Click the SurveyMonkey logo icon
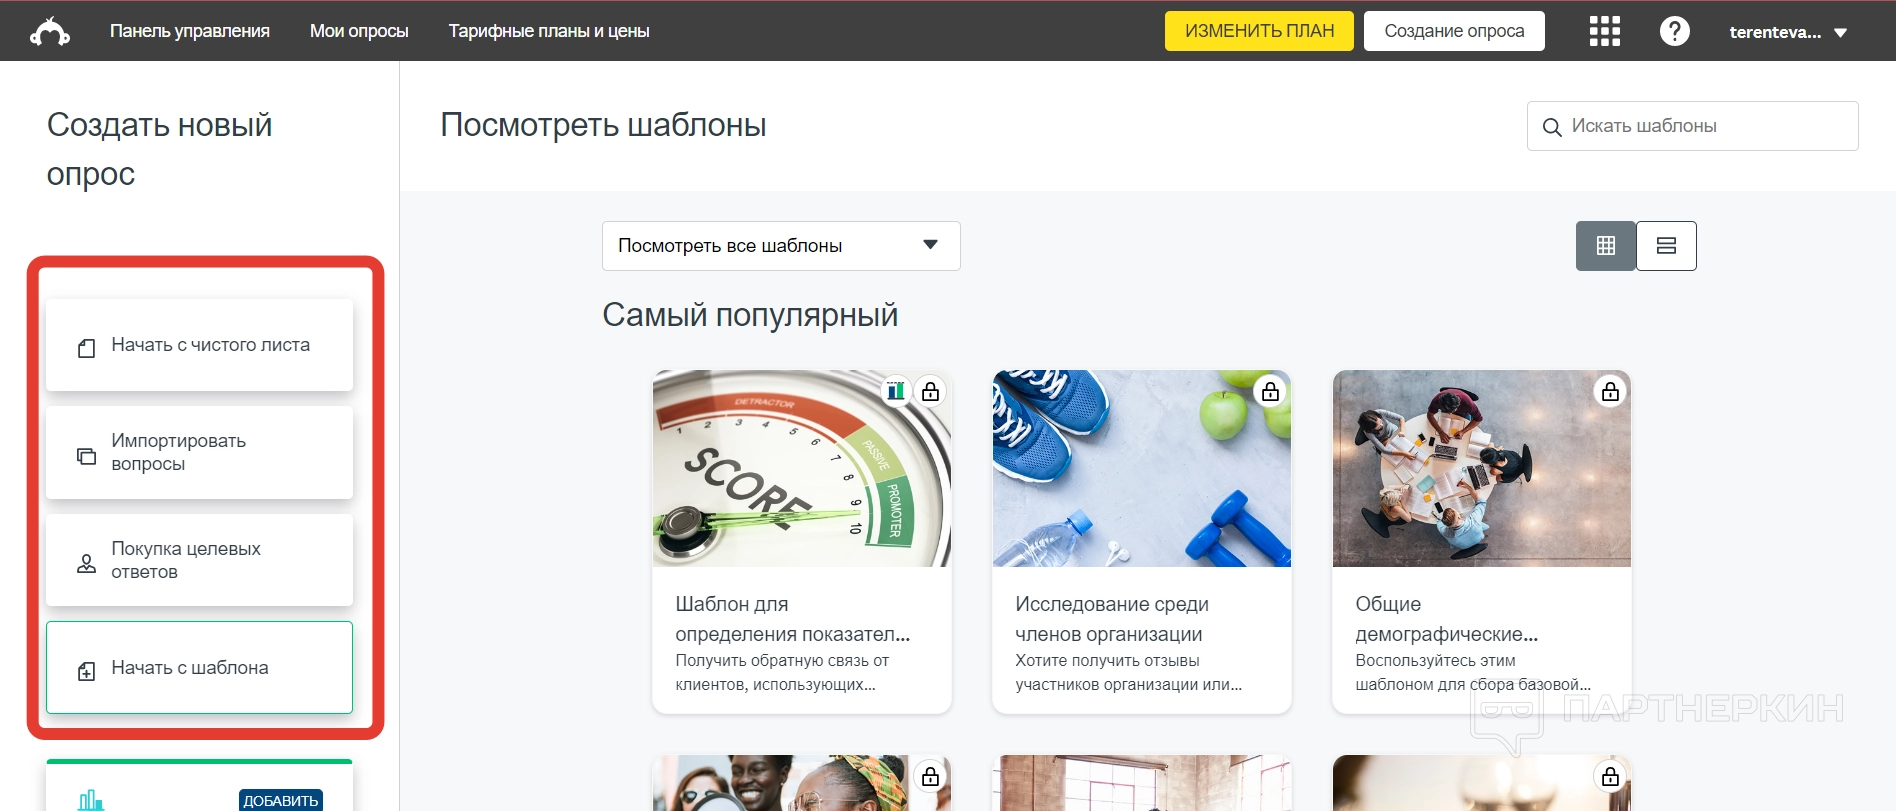The height and width of the screenshot is (811, 1896). point(50,32)
